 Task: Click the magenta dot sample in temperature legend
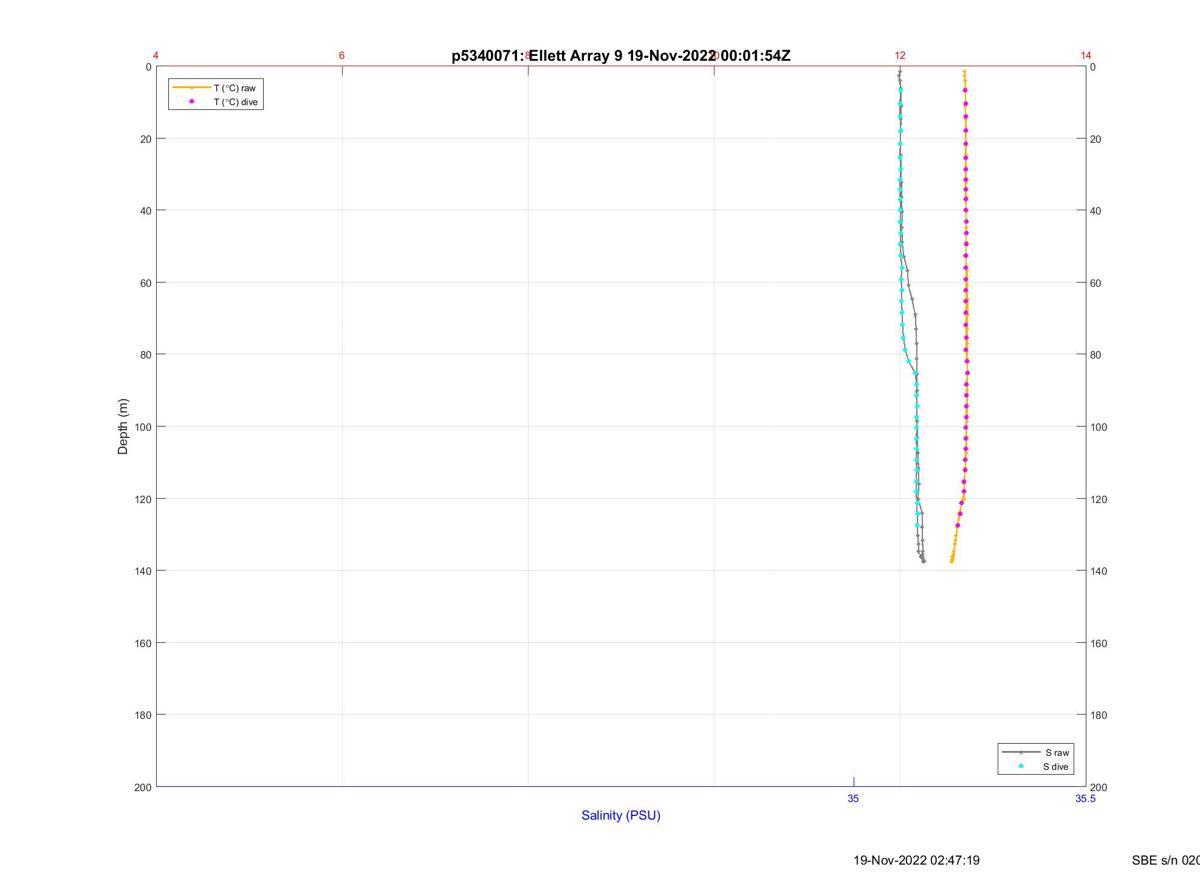pos(192,101)
